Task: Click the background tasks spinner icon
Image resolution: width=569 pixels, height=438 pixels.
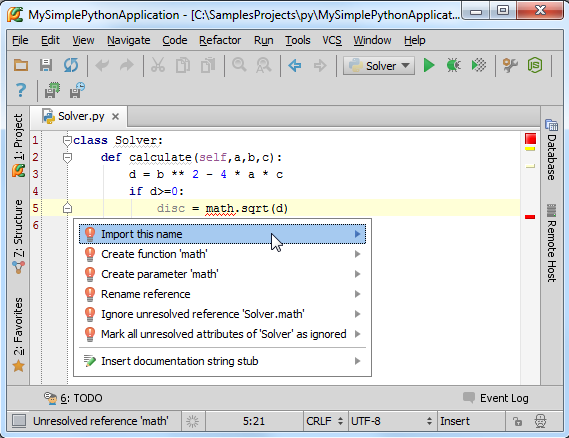Action: coord(193,421)
